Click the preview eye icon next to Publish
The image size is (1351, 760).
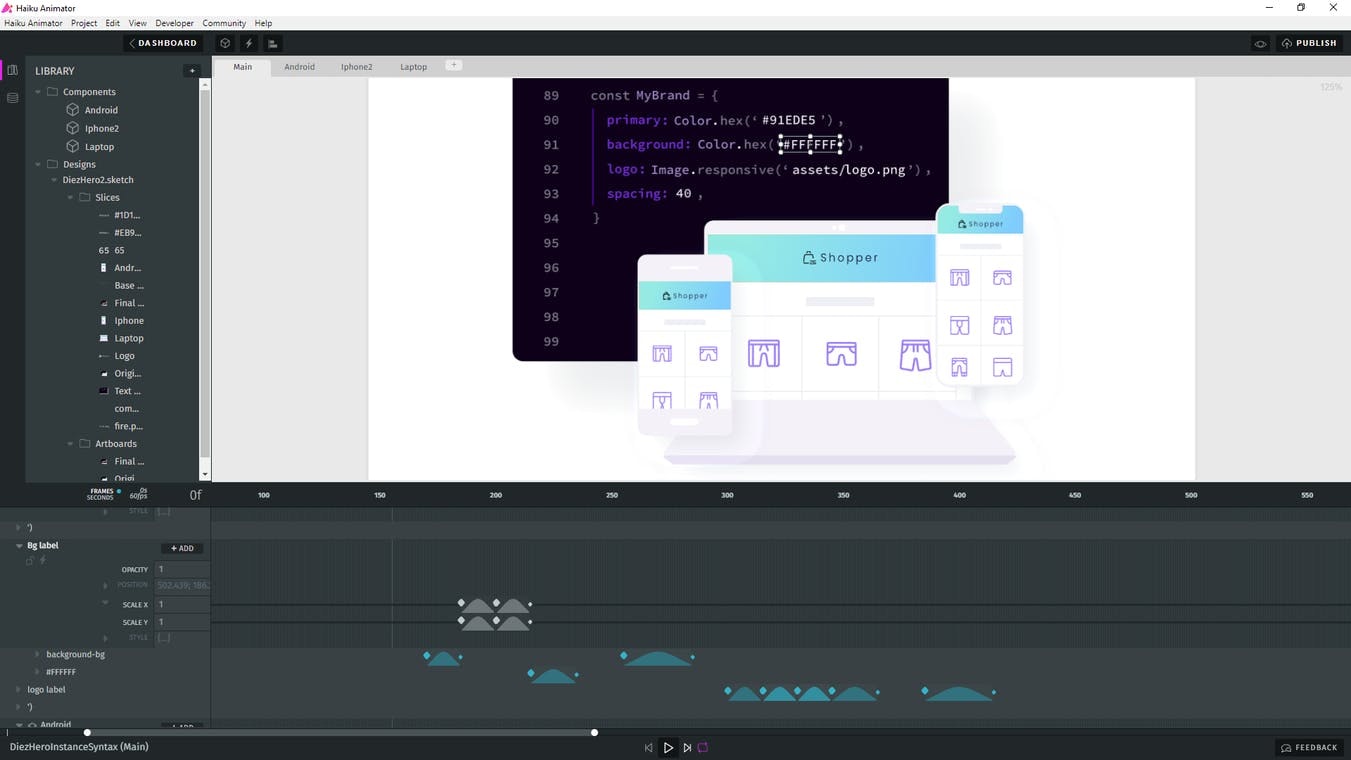click(1260, 43)
